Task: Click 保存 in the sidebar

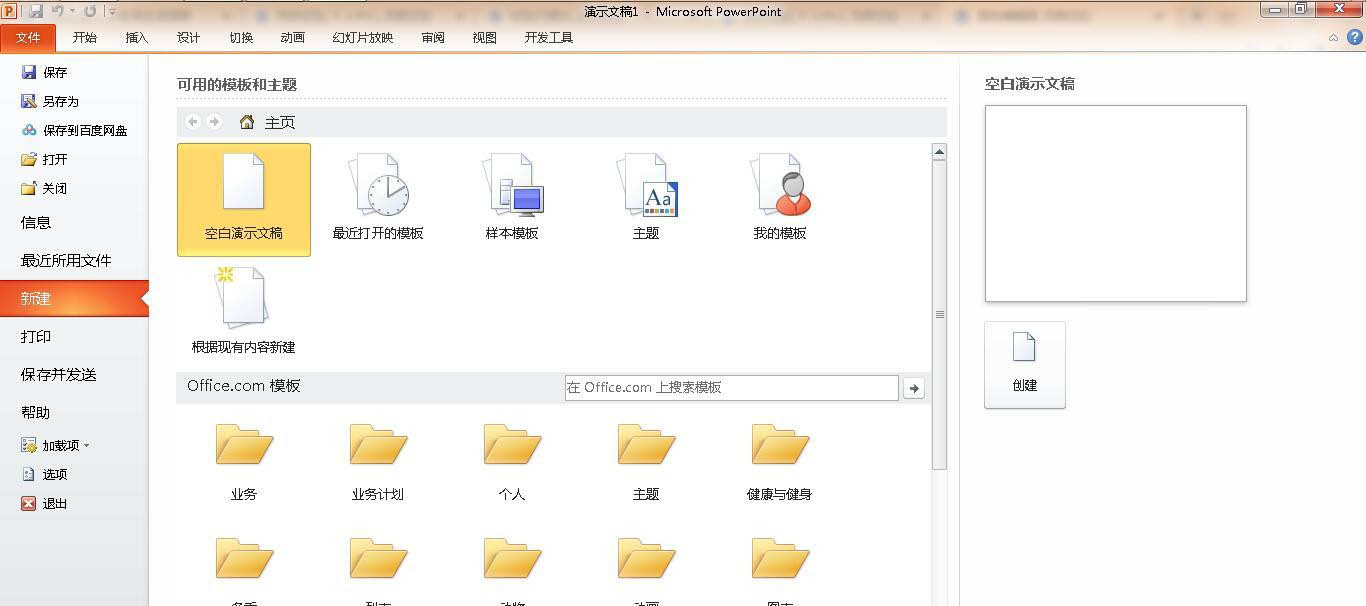Action: tap(44, 72)
